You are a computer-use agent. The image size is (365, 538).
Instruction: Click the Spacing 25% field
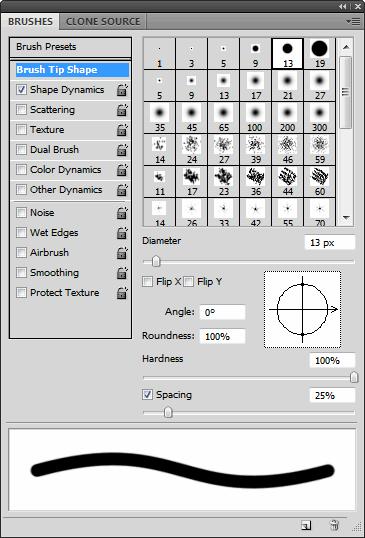click(x=332, y=396)
